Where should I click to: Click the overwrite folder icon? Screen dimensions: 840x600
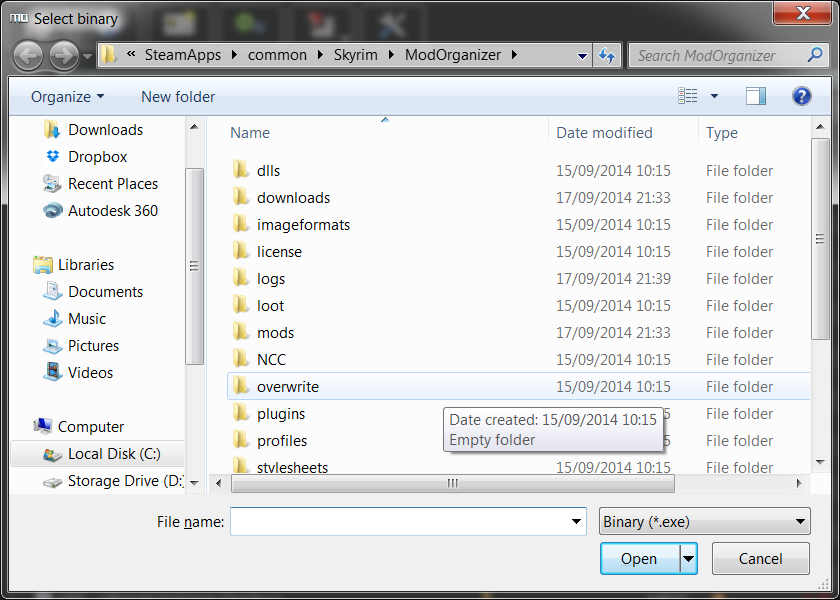tap(241, 386)
